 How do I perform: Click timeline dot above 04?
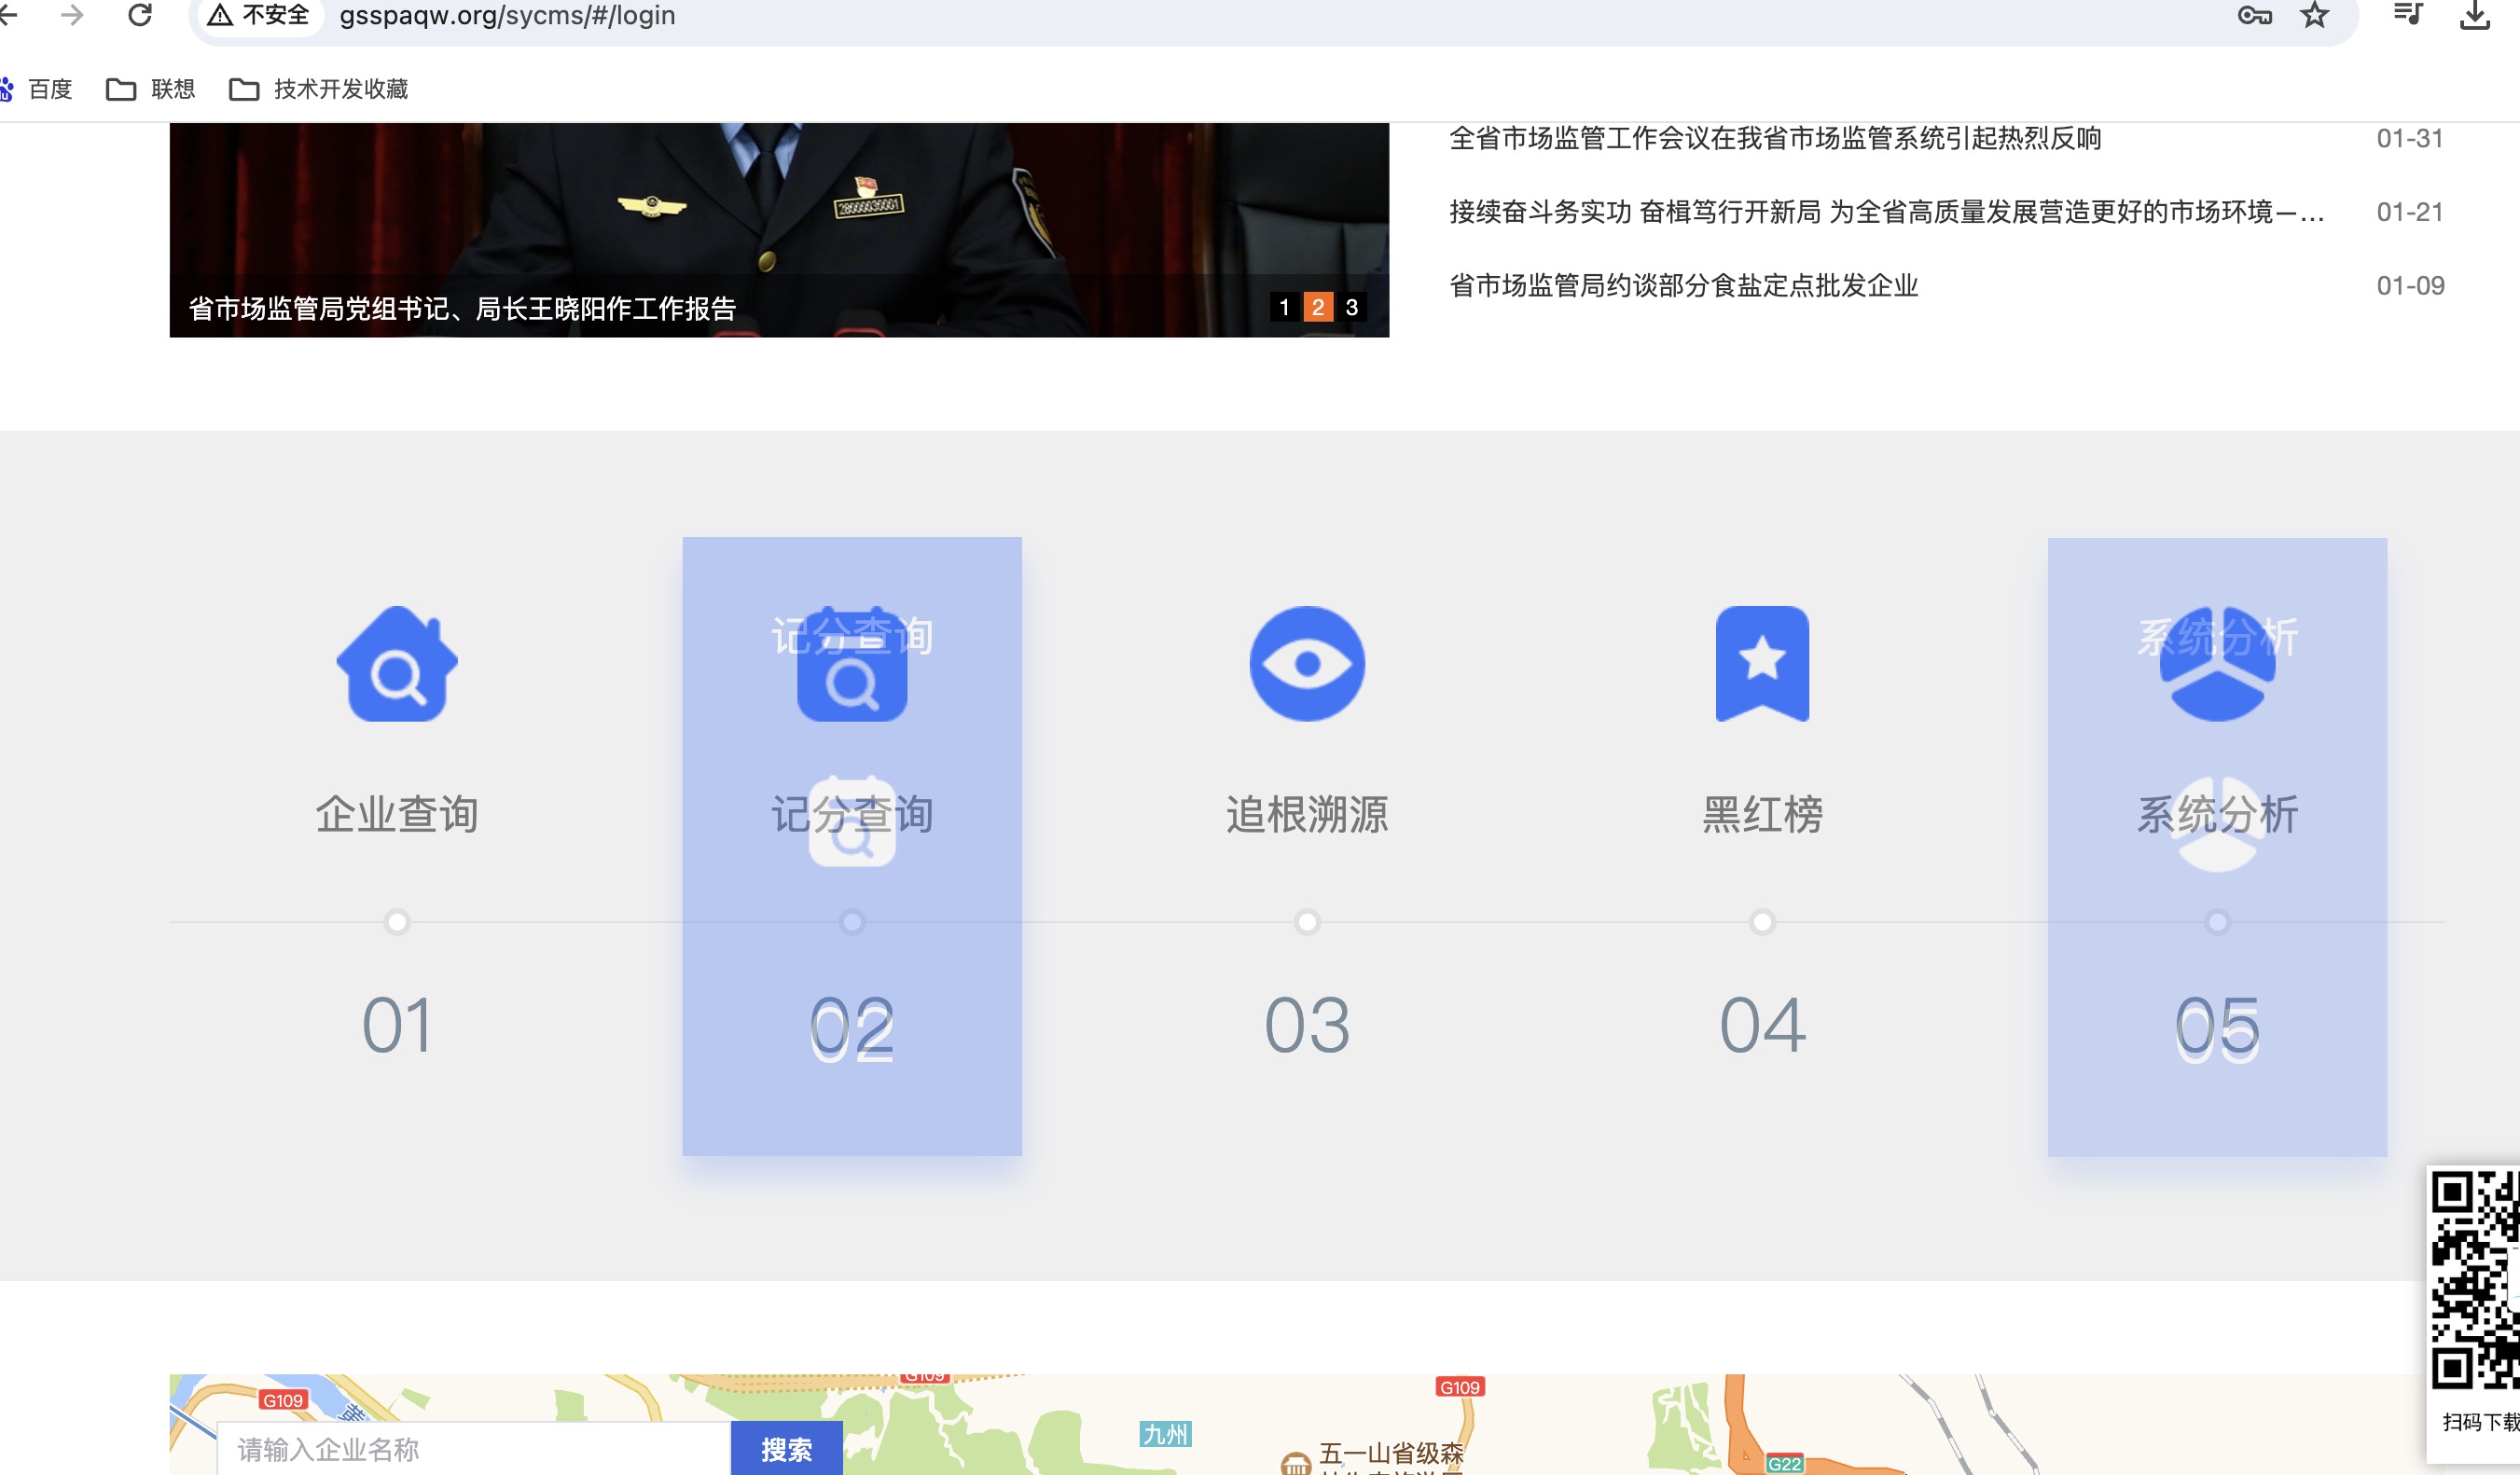click(x=1762, y=921)
